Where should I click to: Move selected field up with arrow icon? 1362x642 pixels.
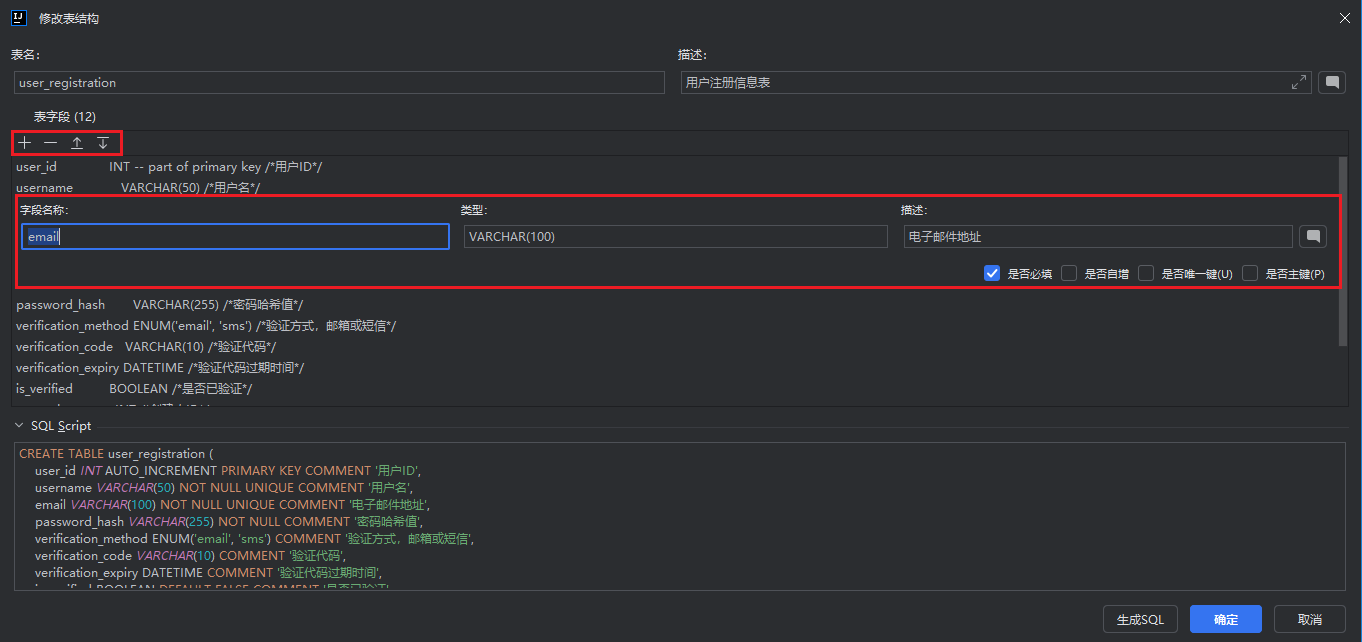pos(76,143)
